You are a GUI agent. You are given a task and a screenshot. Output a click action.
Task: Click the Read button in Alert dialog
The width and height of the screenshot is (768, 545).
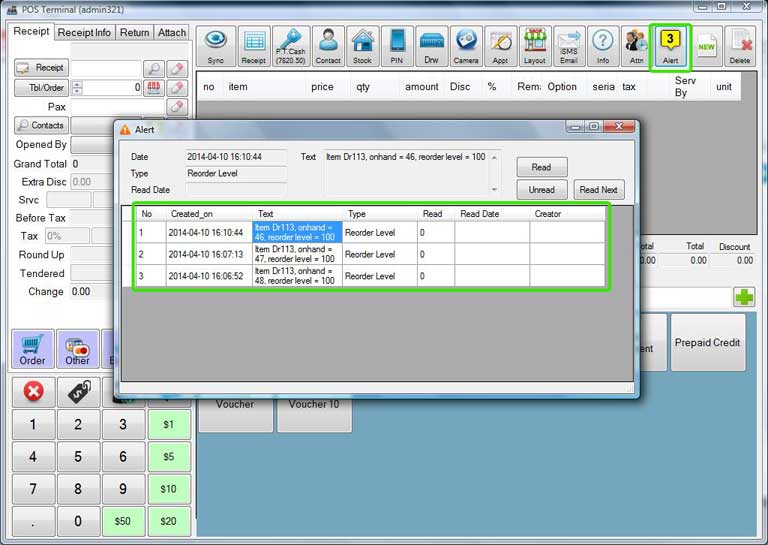[542, 167]
